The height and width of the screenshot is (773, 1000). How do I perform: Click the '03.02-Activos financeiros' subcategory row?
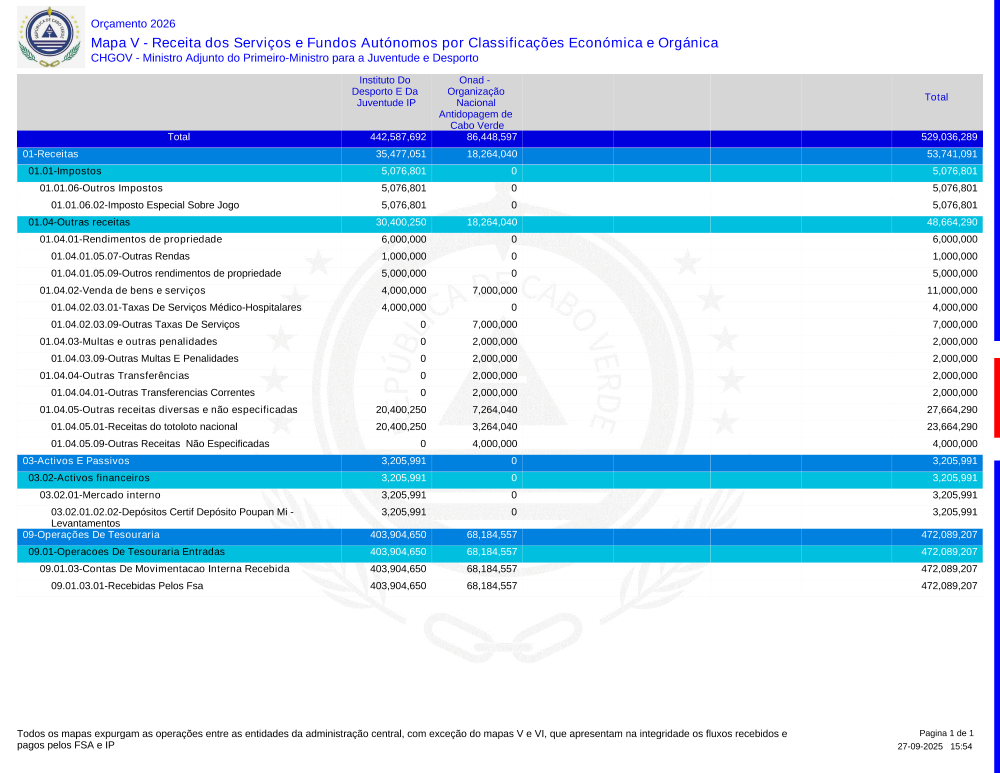pyautogui.click(x=89, y=478)
